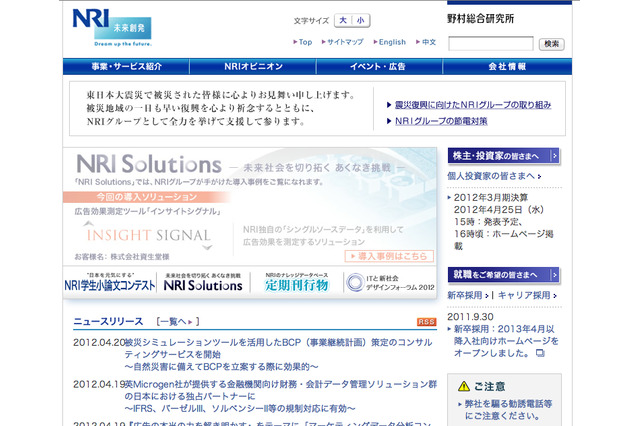Image resolution: width=640 pixels, height=426 pixels.
Task: Set font size to small (小)
Action: (360, 20)
